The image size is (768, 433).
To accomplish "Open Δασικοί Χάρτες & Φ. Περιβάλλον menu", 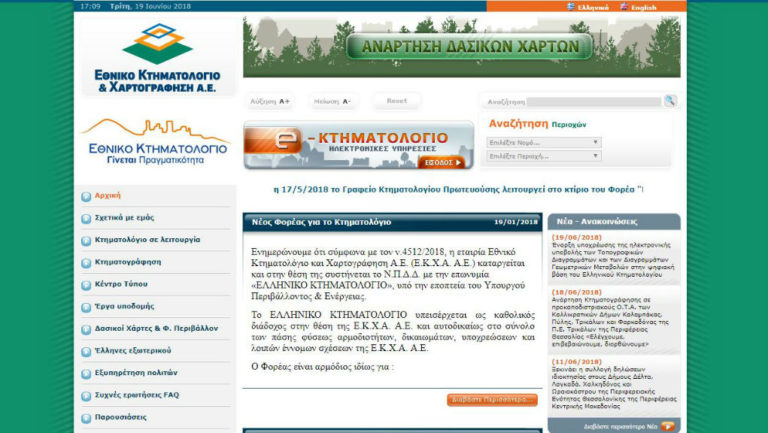I will (x=156, y=328).
